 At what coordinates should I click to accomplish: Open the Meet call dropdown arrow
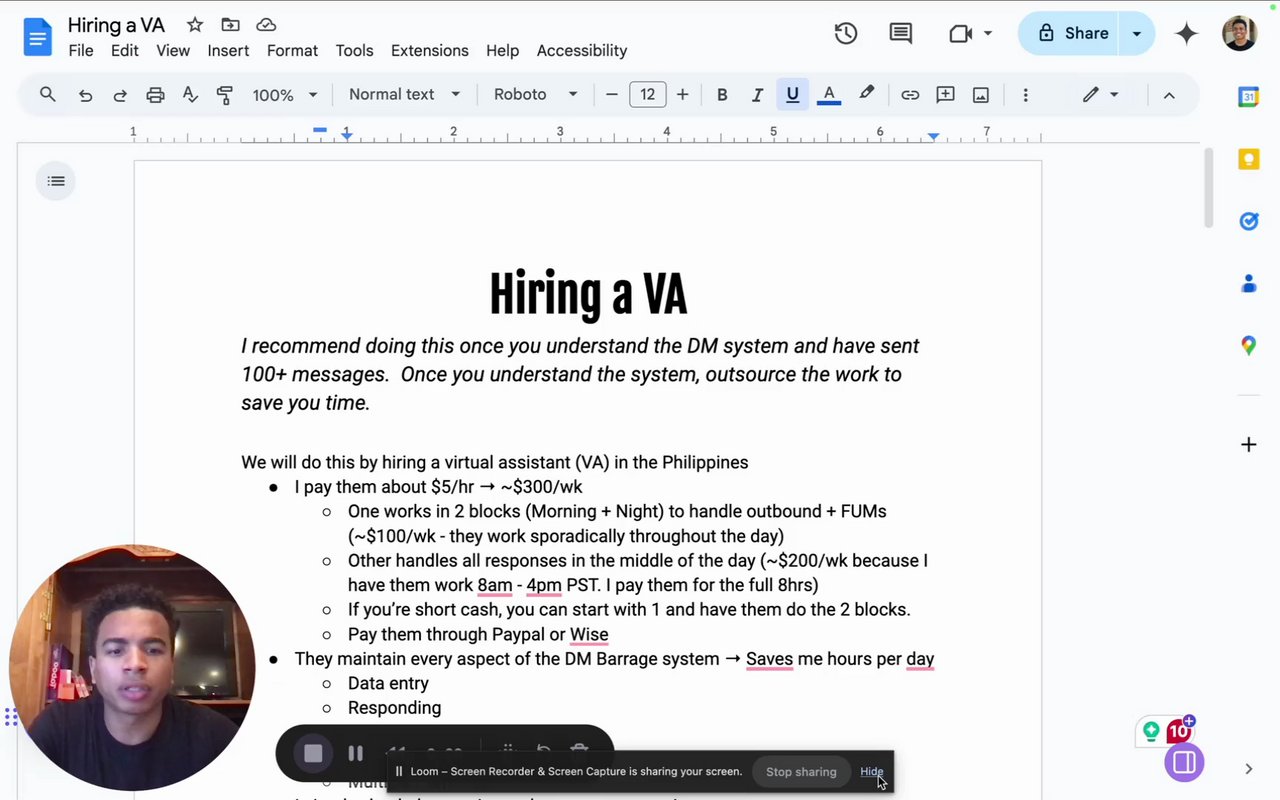point(988,33)
